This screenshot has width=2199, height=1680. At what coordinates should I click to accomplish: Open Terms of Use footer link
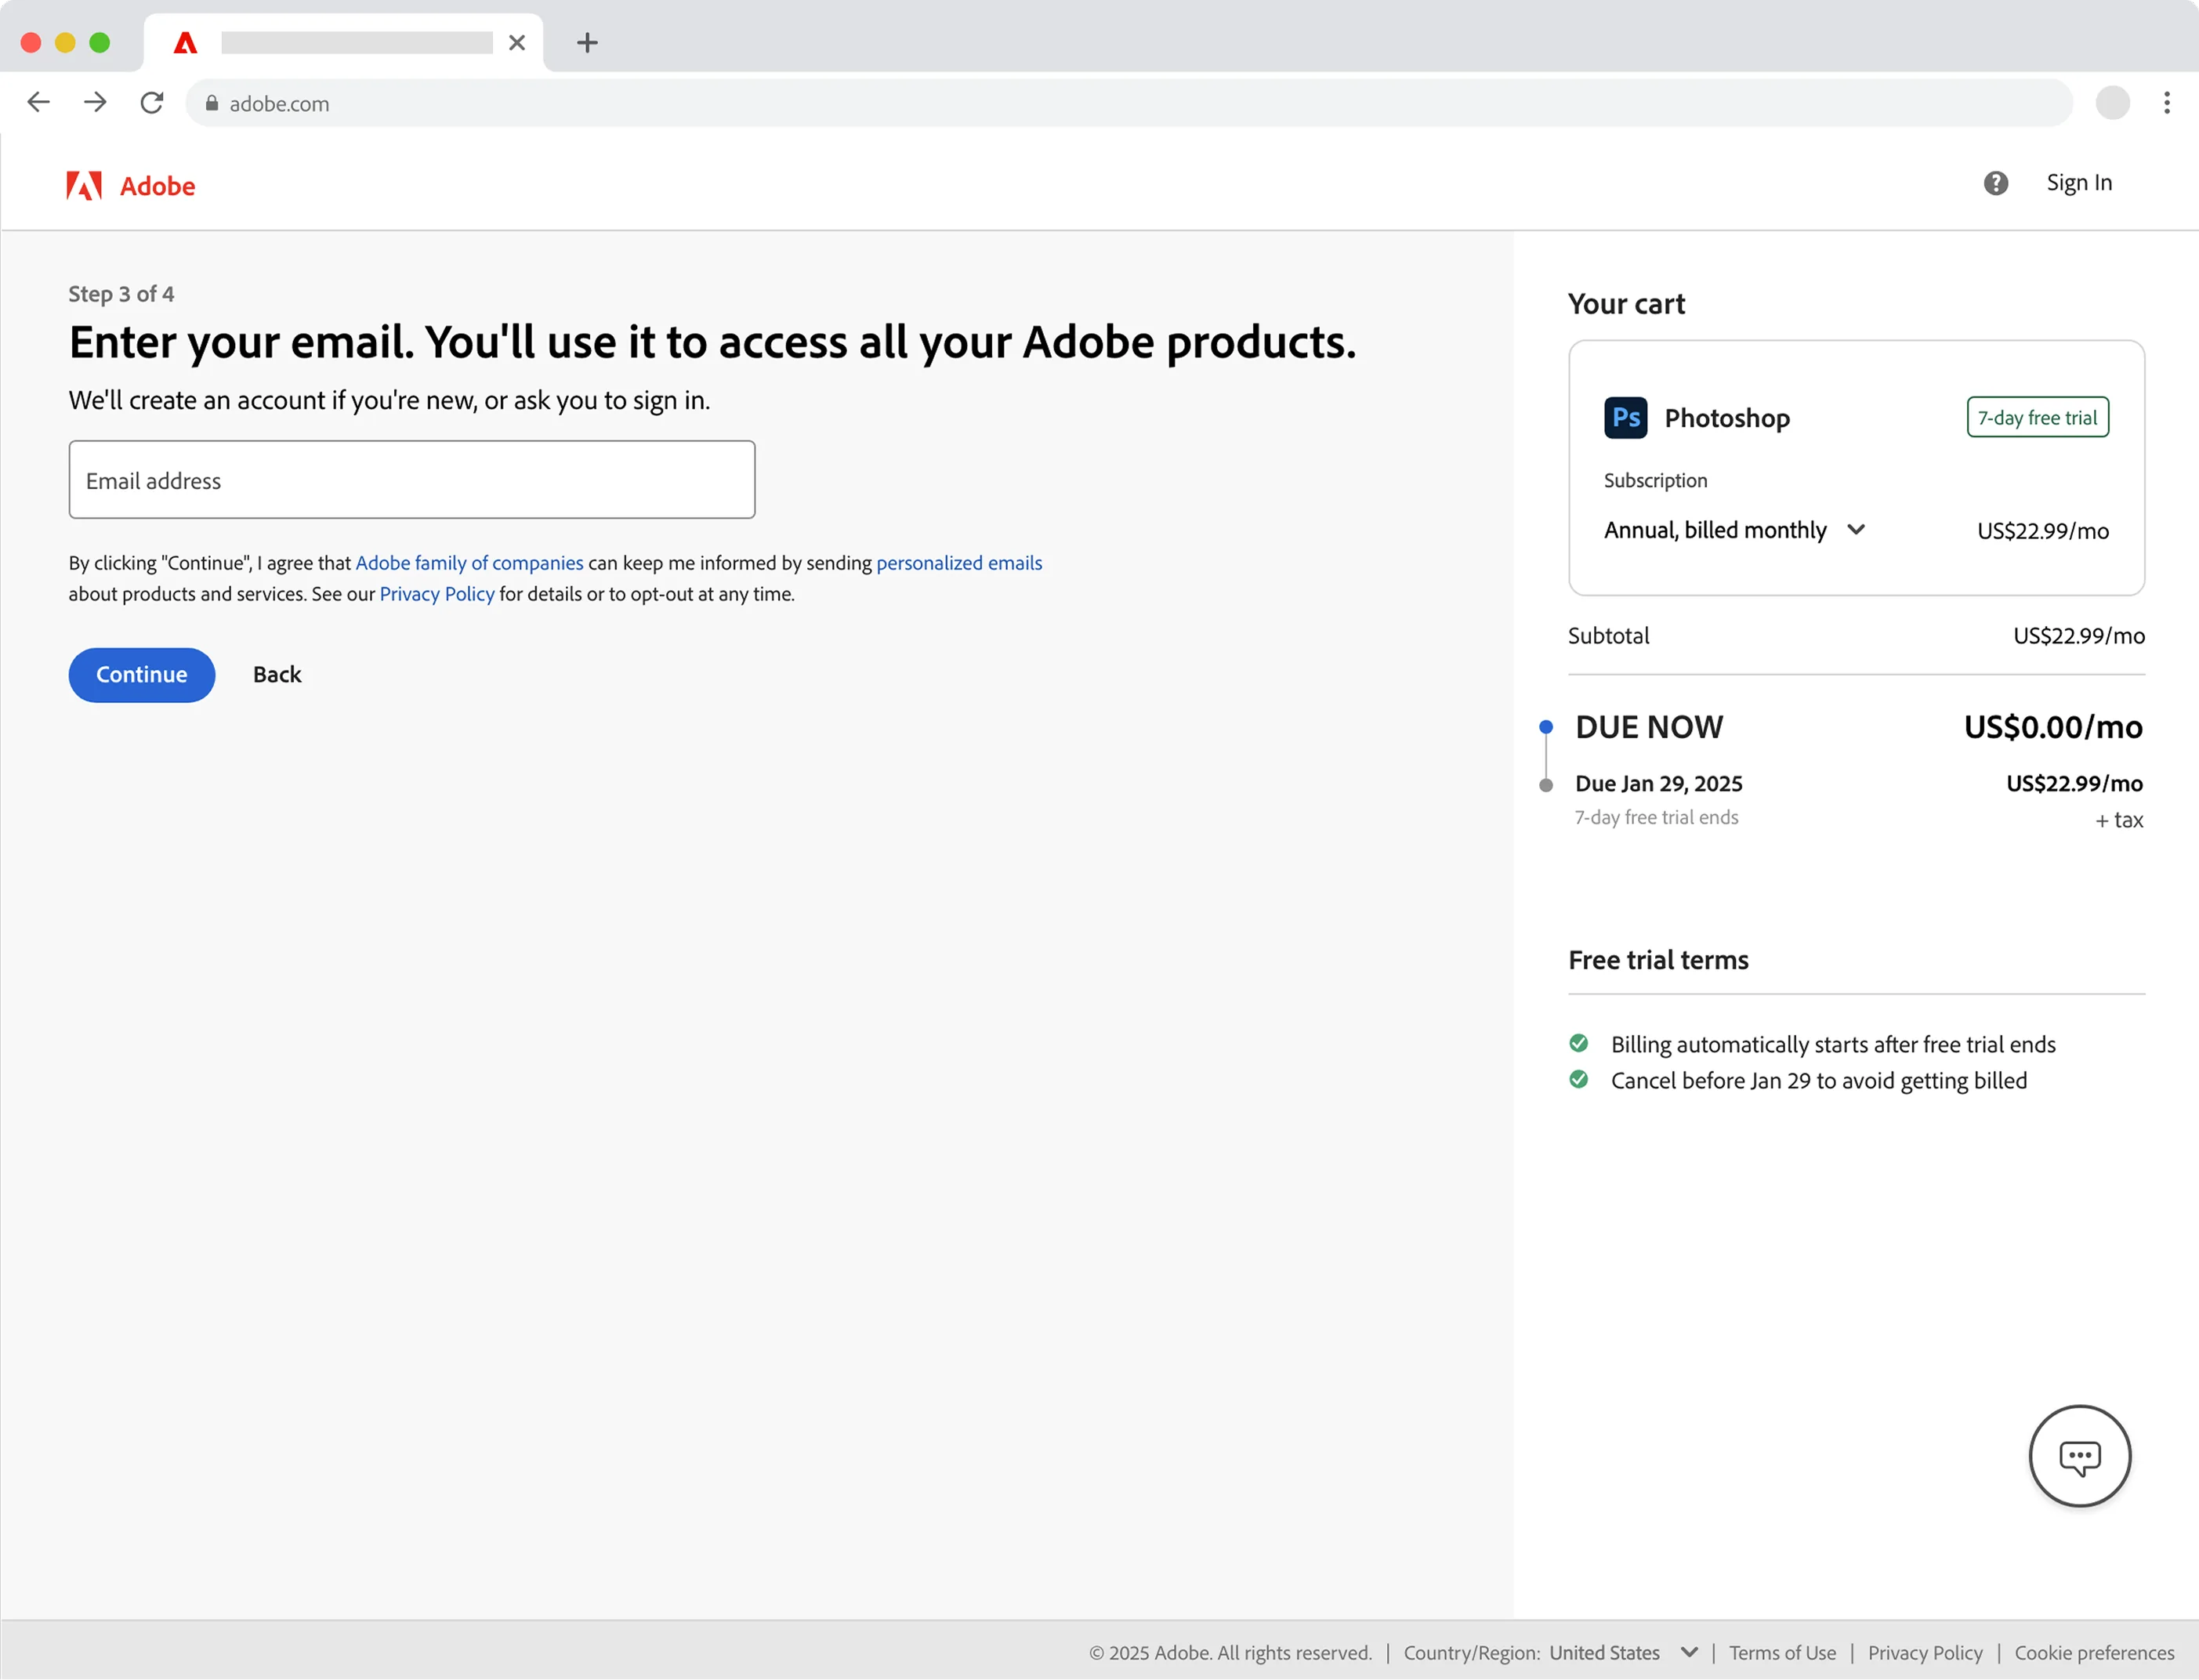(1782, 1652)
